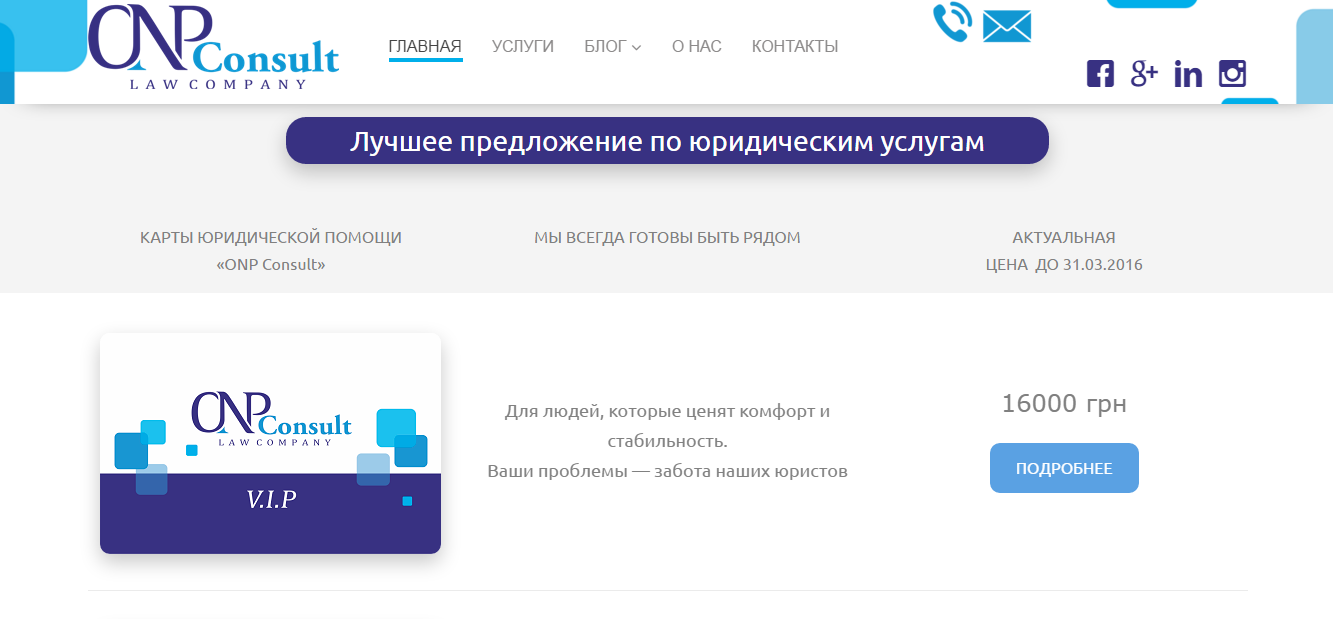Open the email envelope icon
The image size is (1333, 619).
[1007, 25]
